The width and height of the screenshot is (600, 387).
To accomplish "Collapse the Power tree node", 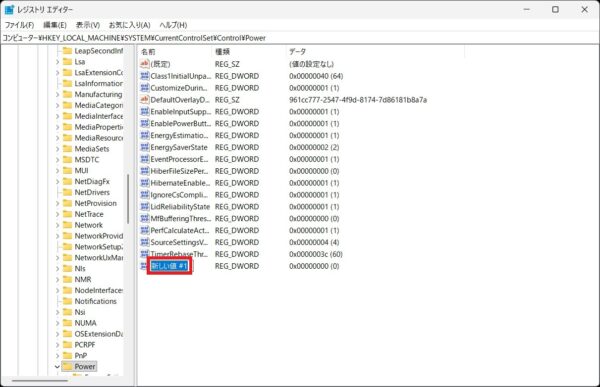I will click(x=57, y=367).
